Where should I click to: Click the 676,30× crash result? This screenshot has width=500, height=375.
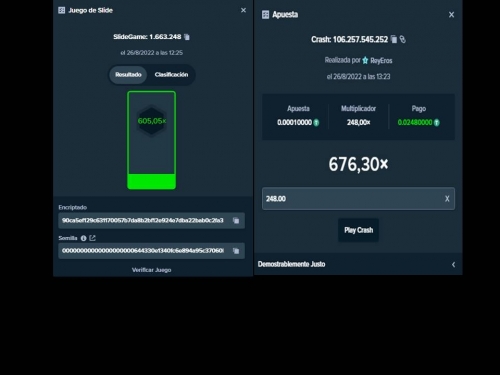pos(358,164)
